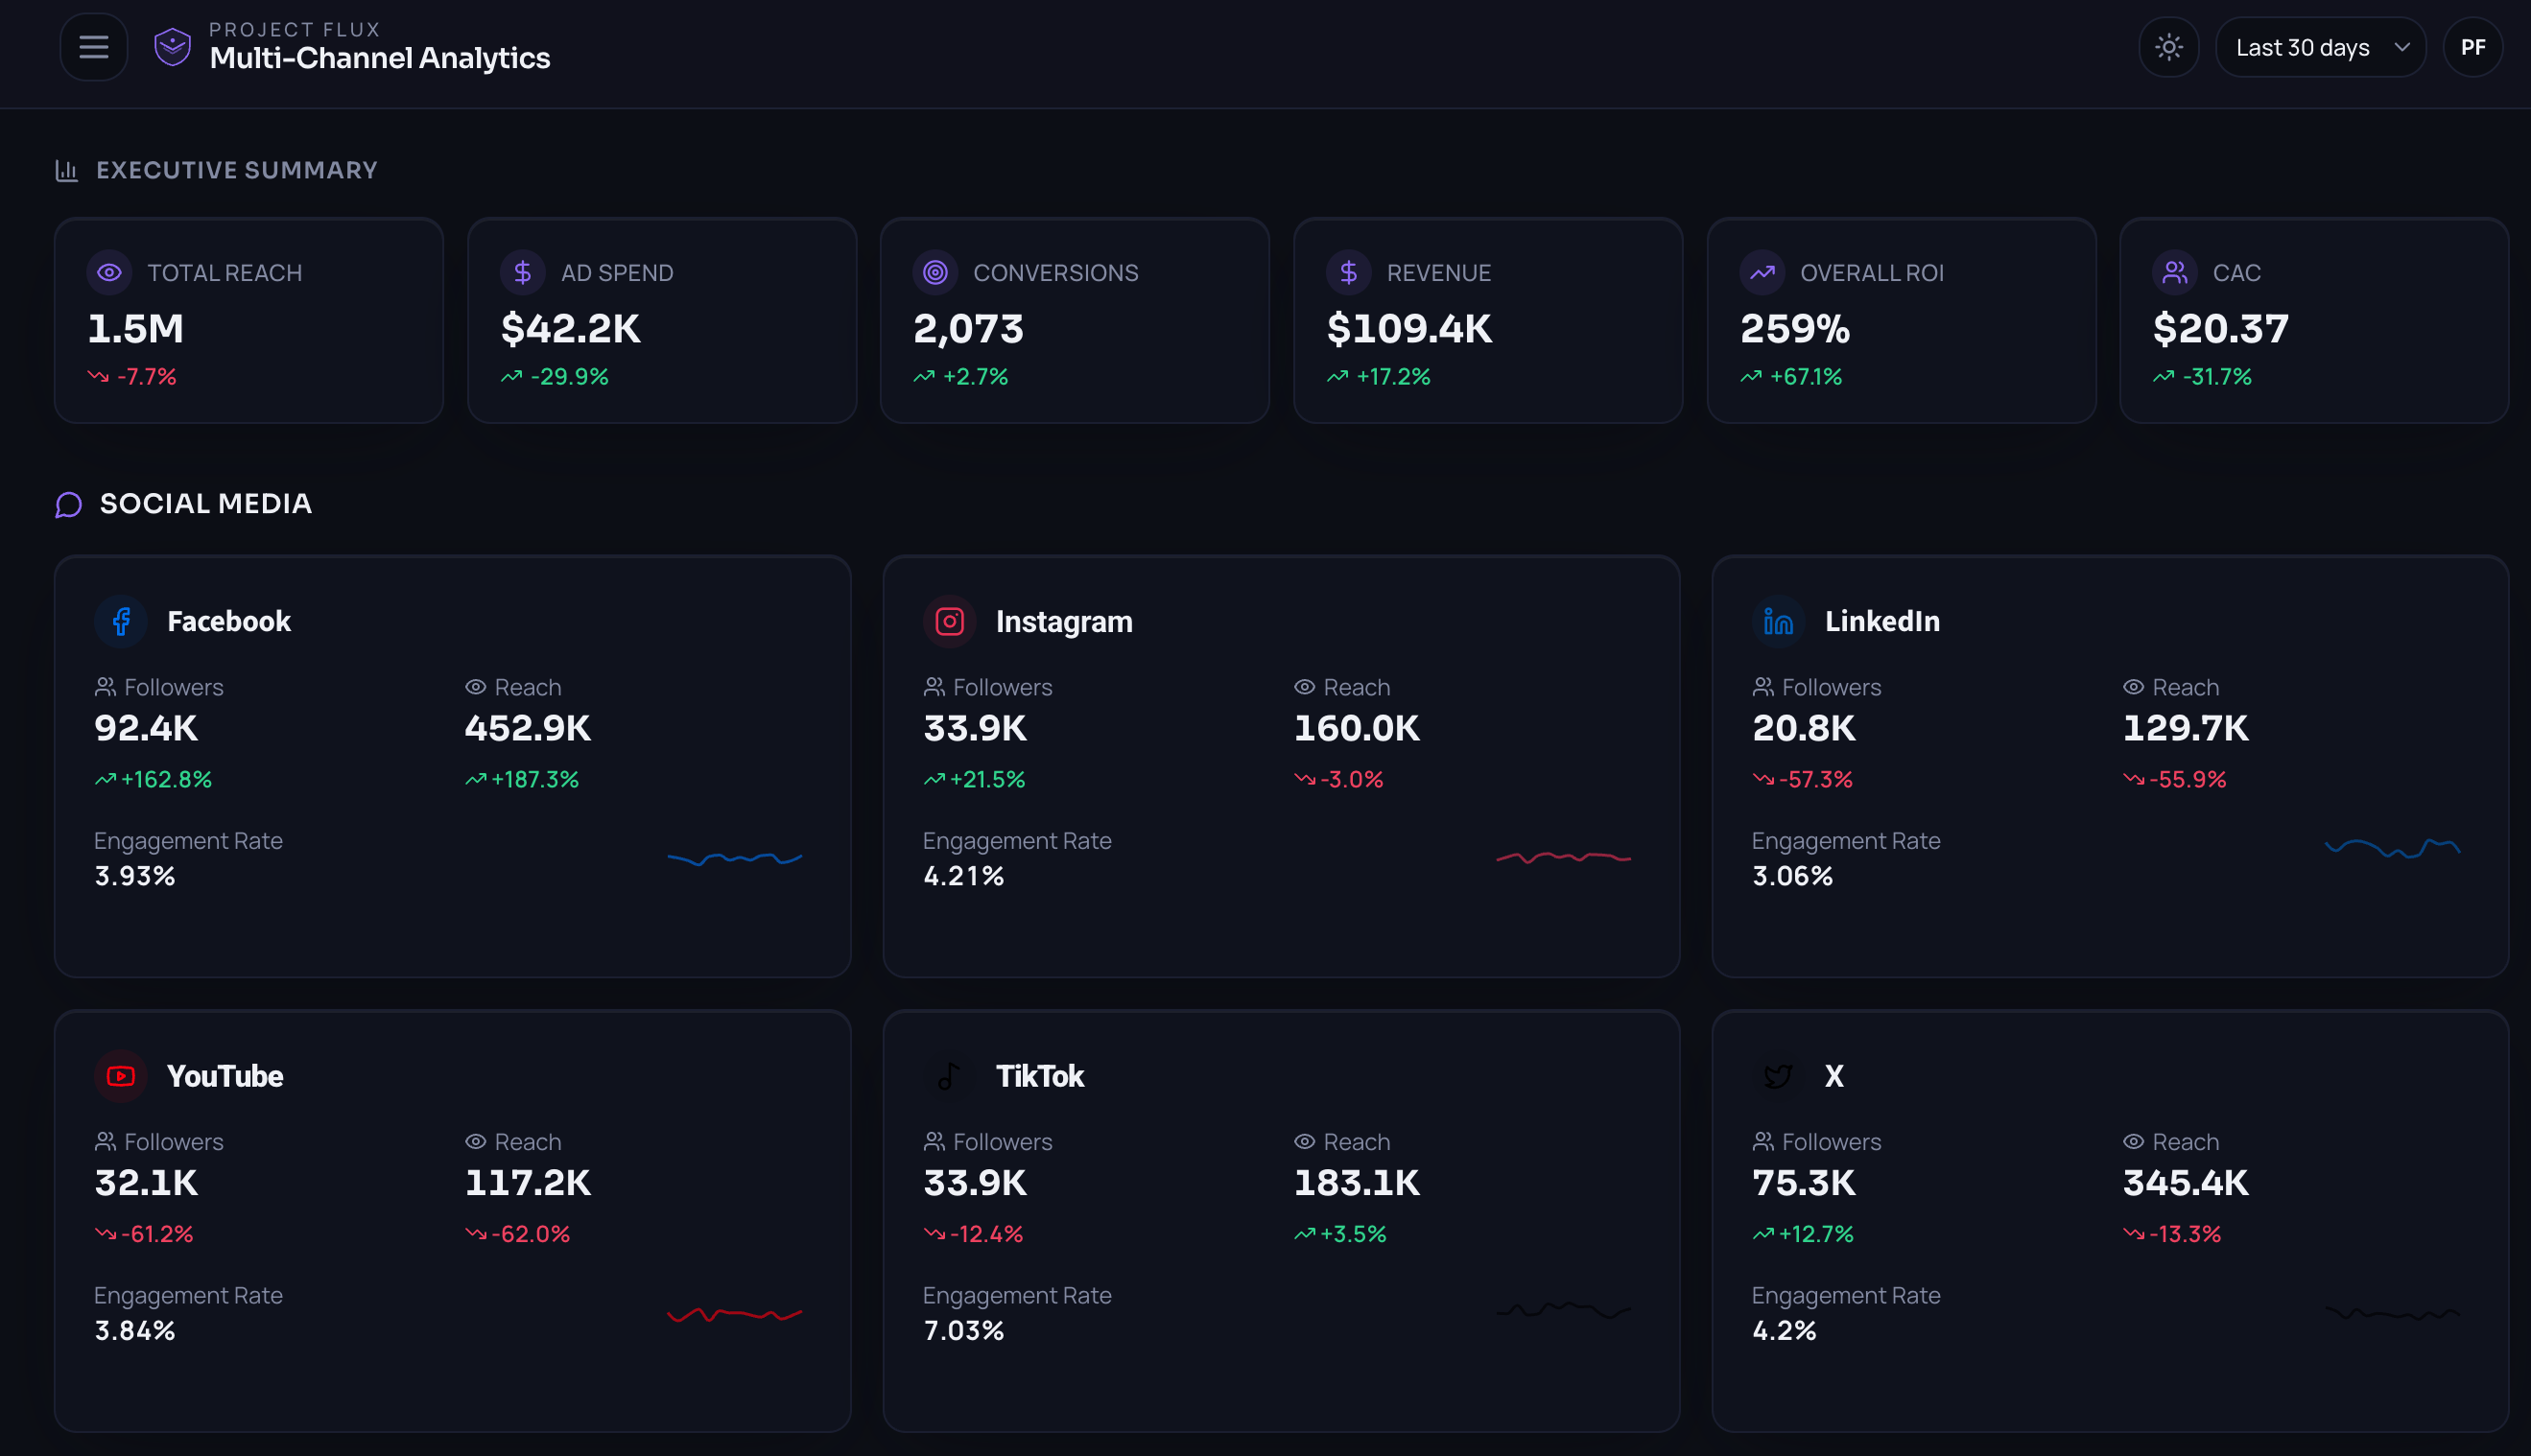Image resolution: width=2531 pixels, height=1456 pixels.
Task: Click the Instagram engagement rate 4.21%
Action: click(963, 876)
